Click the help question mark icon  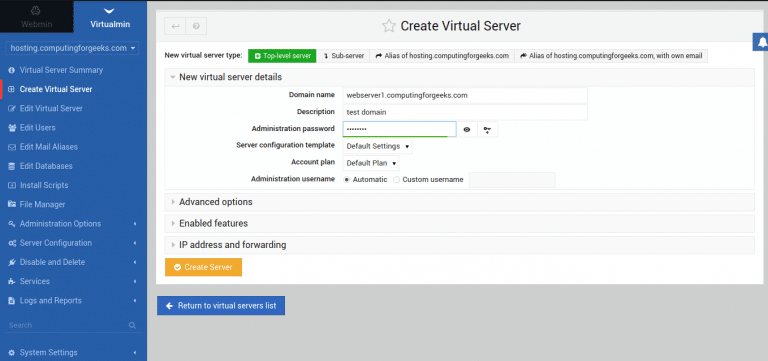point(196,26)
